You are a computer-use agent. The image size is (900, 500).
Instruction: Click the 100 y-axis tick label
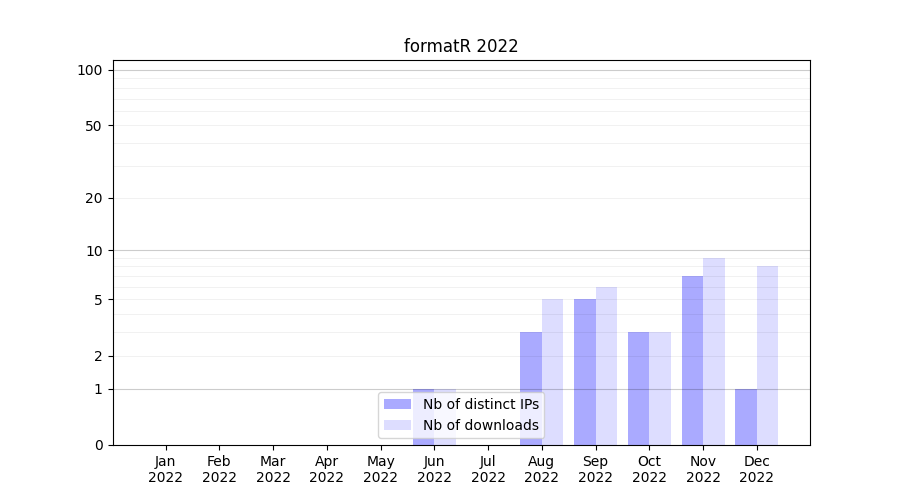[x=90, y=70]
